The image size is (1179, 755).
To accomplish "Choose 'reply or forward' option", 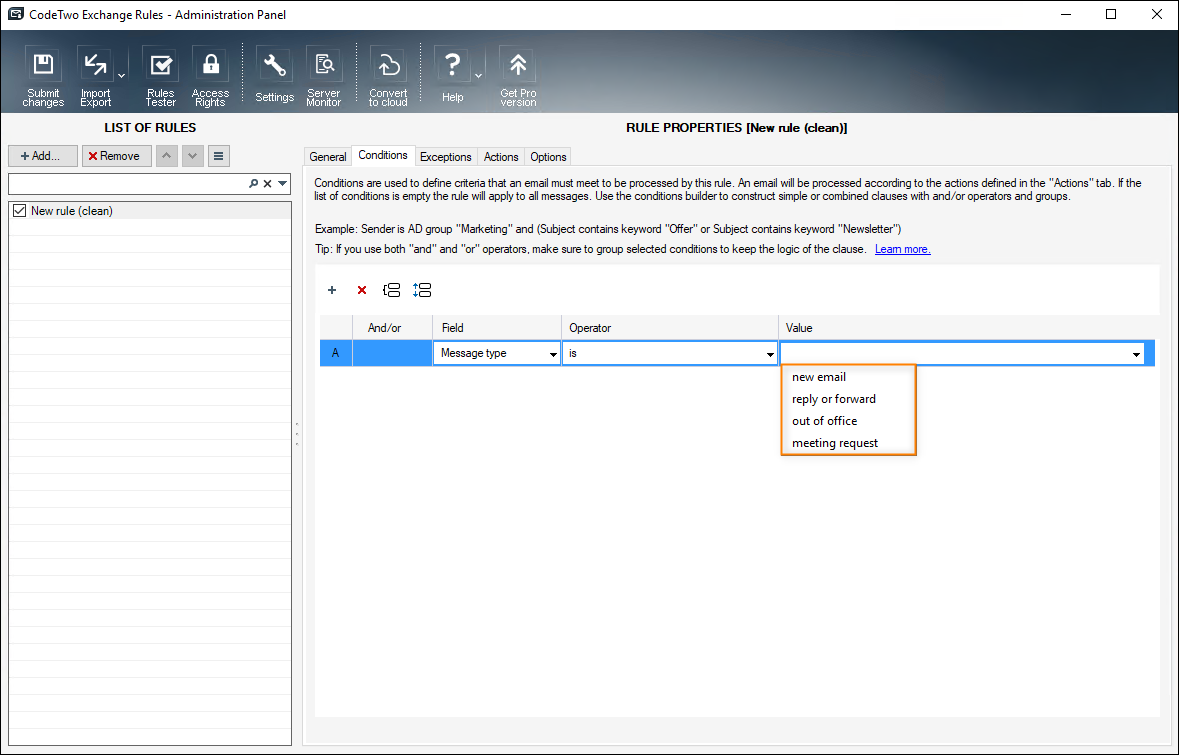I will click(834, 399).
